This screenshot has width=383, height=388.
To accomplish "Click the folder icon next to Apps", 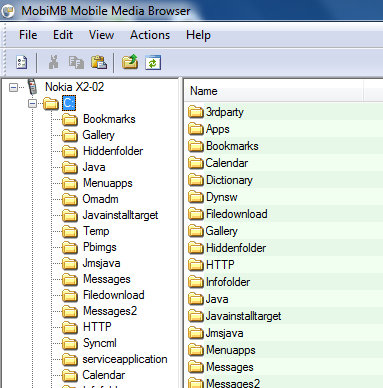I will point(196,129).
